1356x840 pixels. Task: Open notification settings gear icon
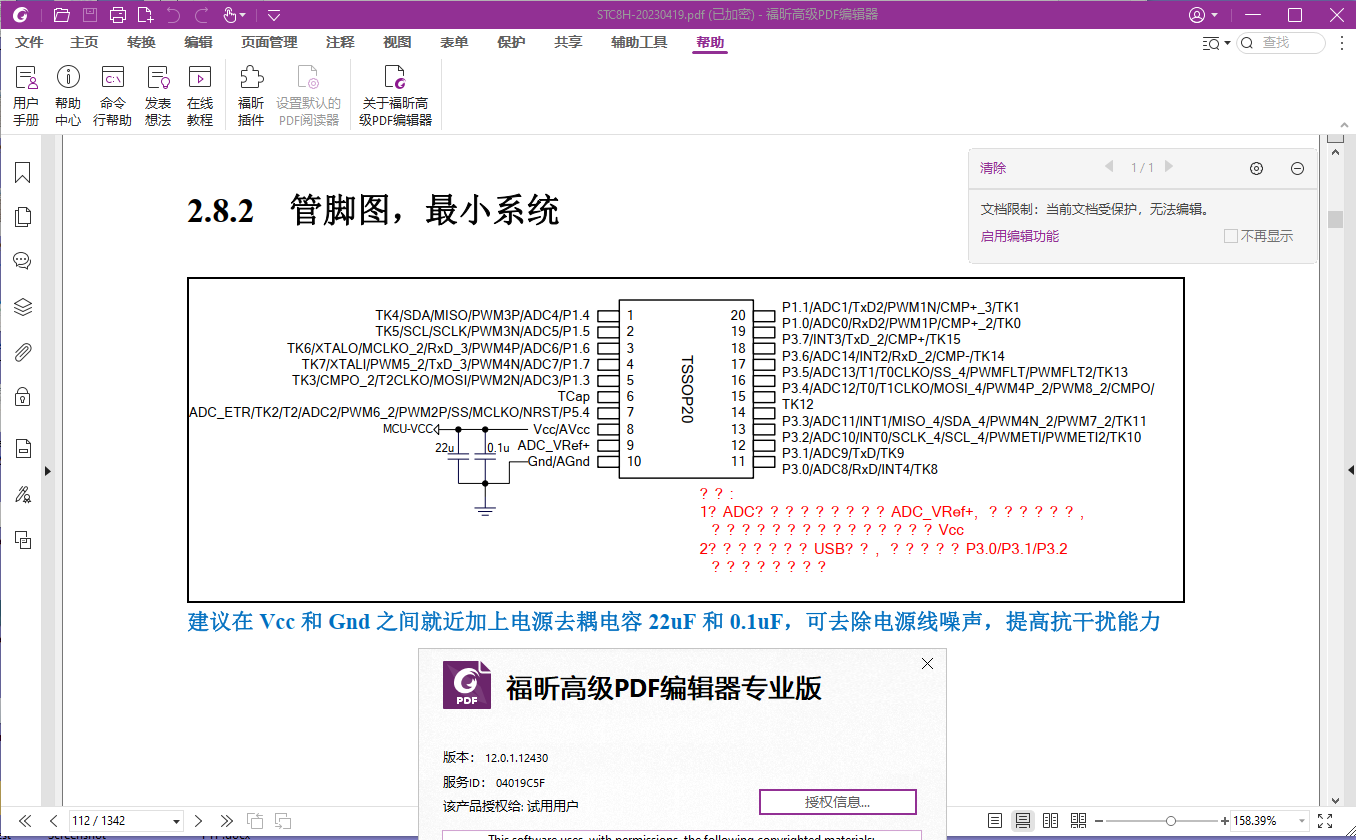1257,169
